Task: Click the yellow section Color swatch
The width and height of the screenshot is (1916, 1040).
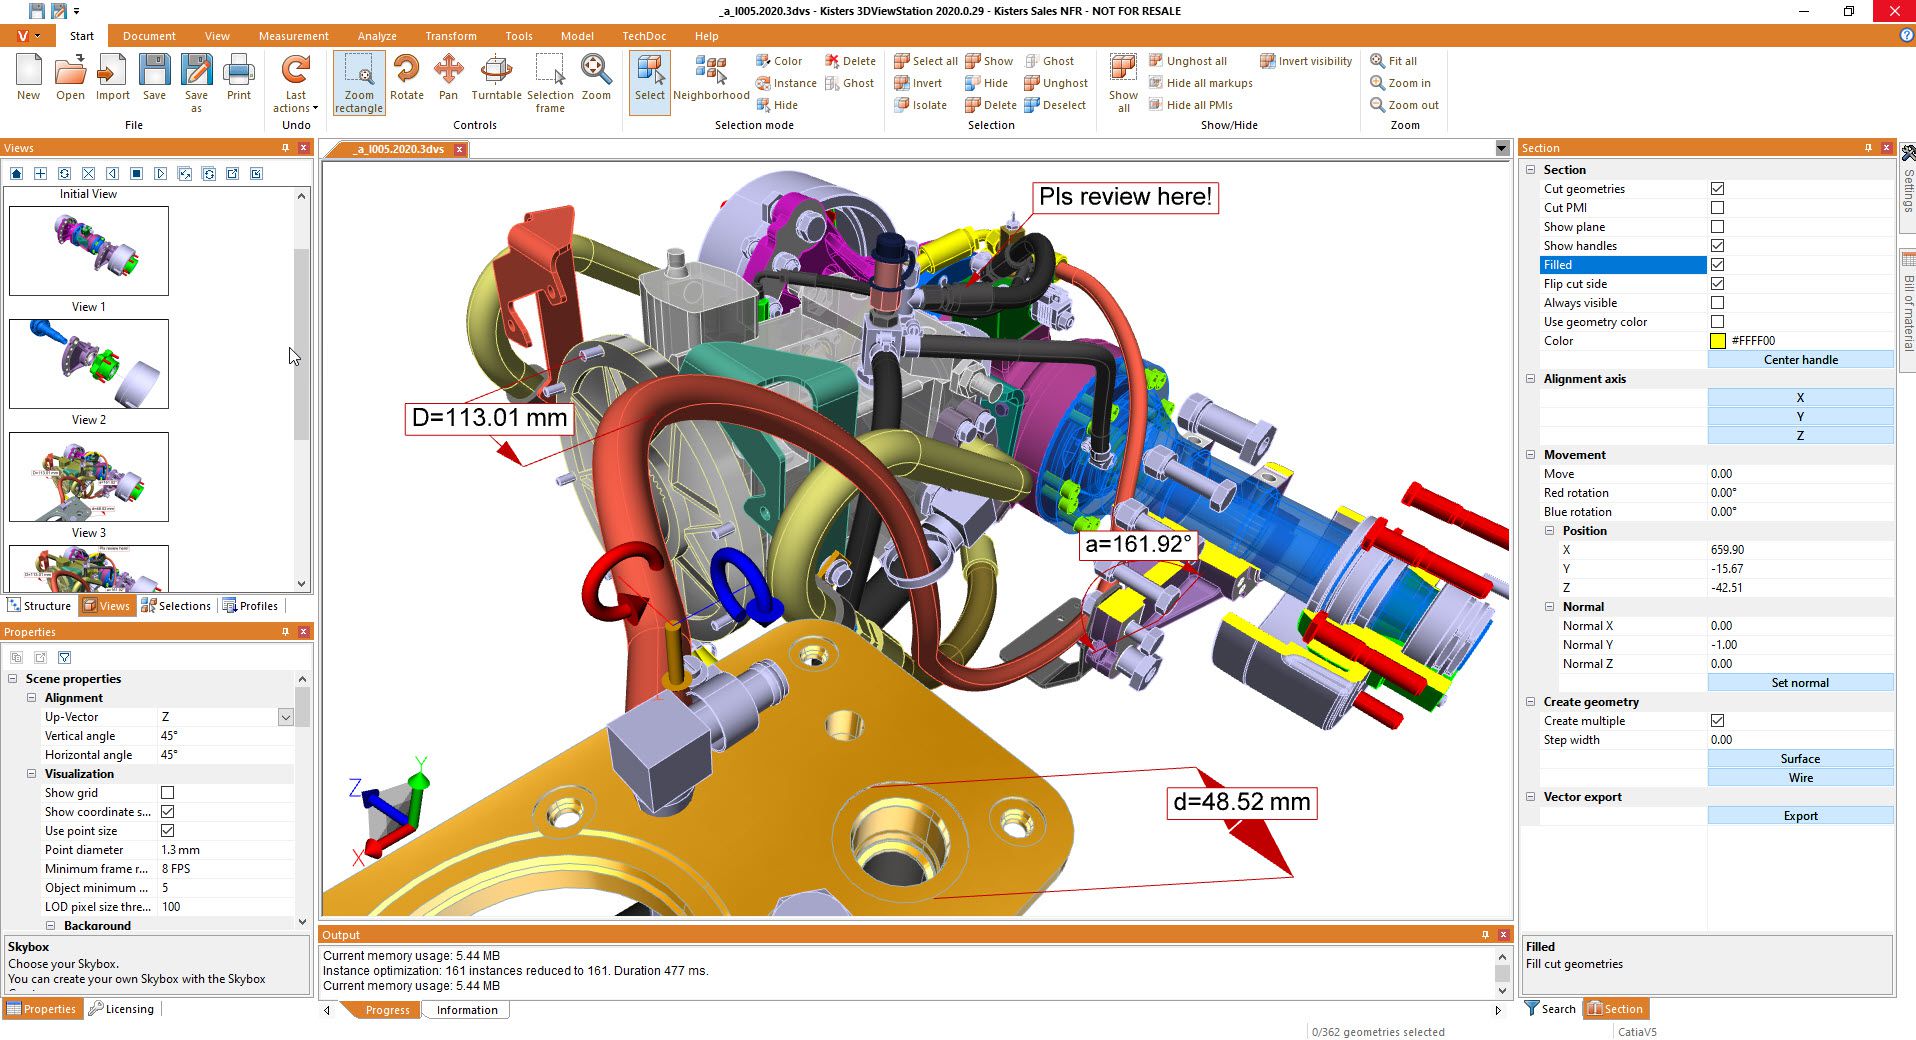Action: (1717, 341)
